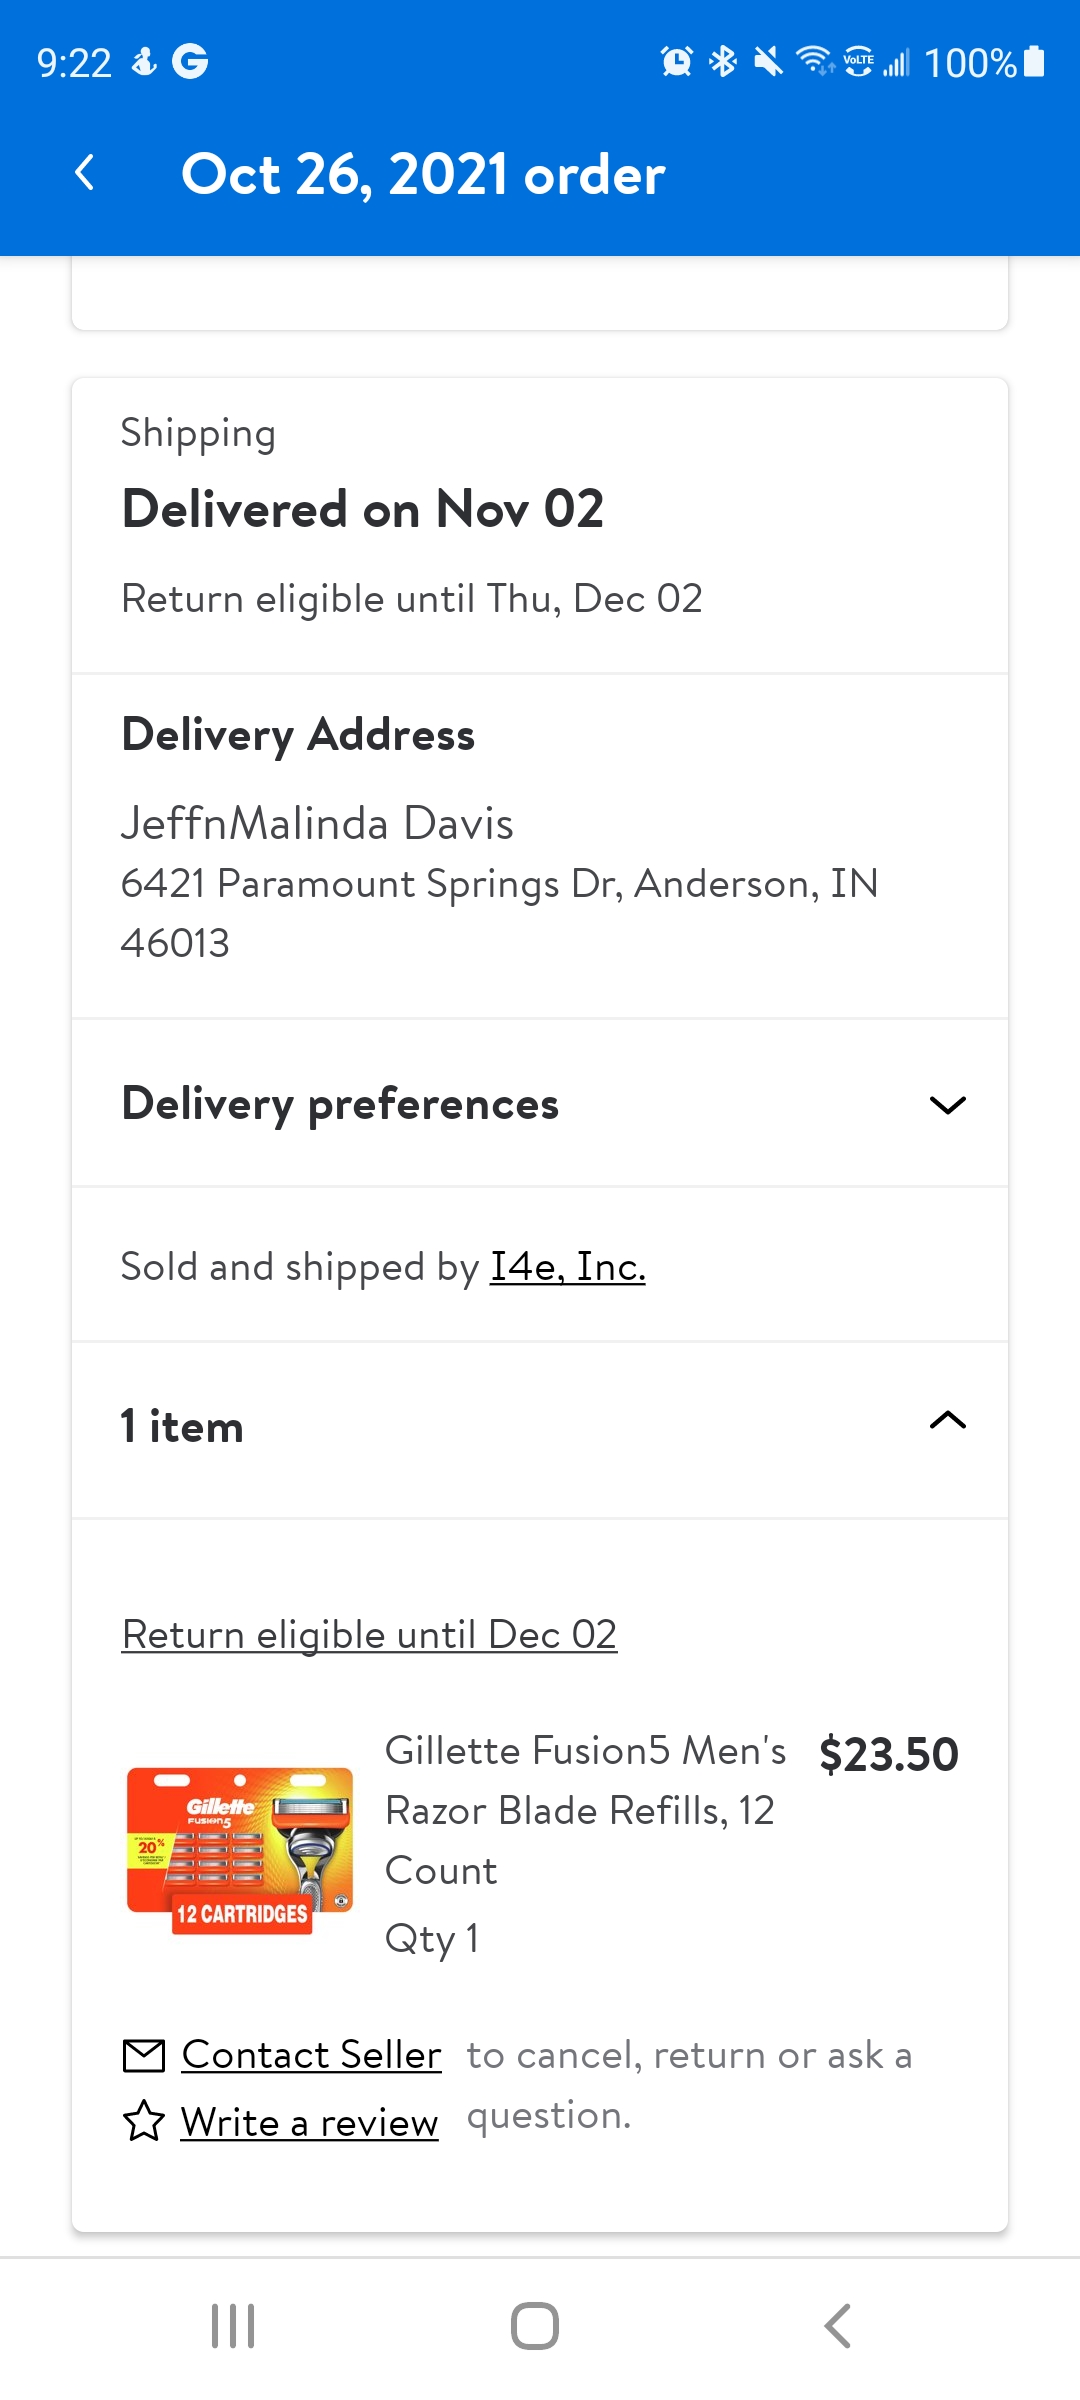Tap the back arrow in header
The image size is (1080, 2400).
tap(86, 173)
